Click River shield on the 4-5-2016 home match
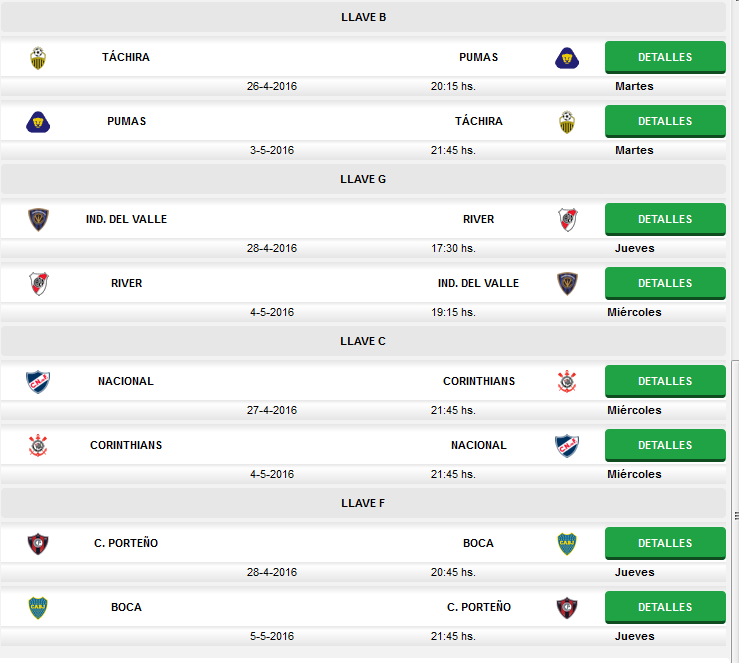Image resolution: width=739 pixels, height=663 pixels. click(x=38, y=284)
